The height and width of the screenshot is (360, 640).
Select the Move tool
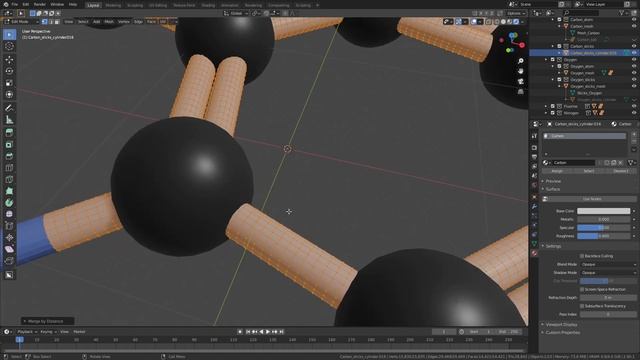coord(9,60)
